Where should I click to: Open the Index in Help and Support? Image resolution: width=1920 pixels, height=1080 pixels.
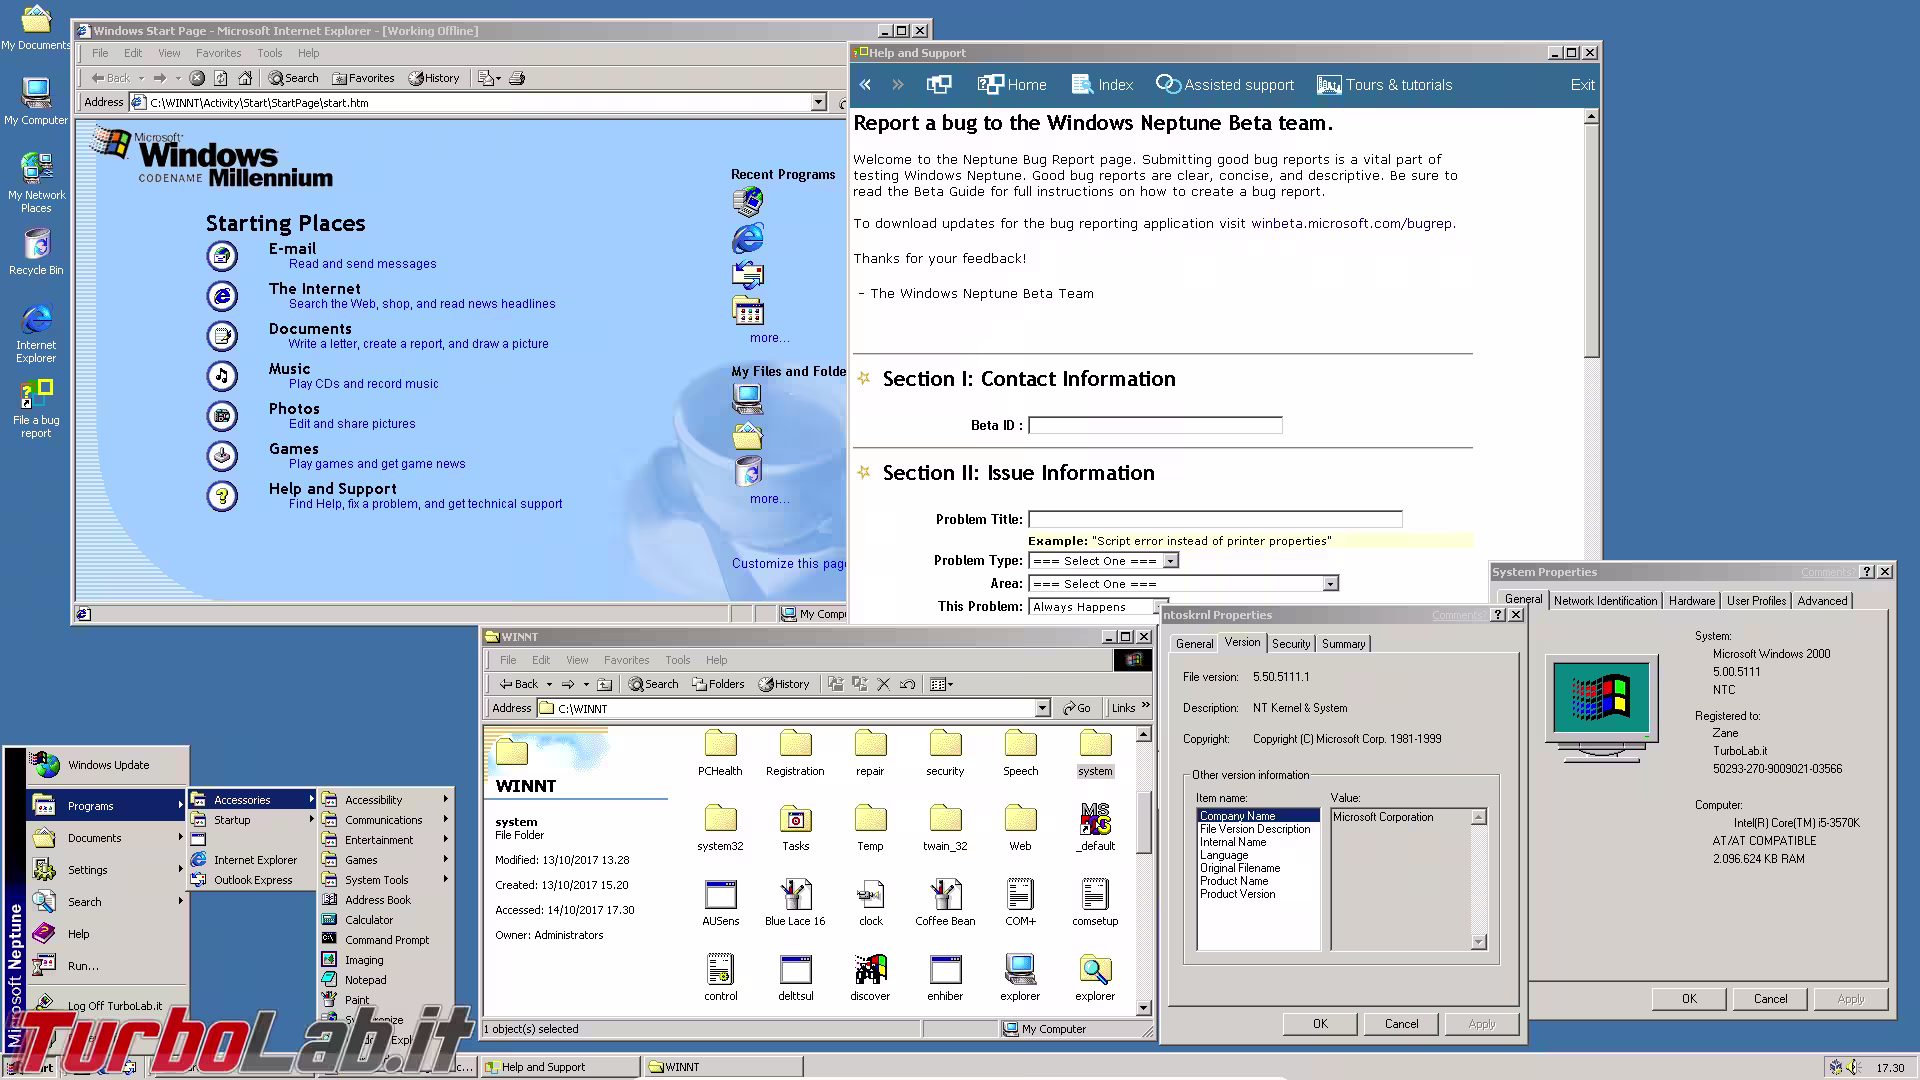1102,85
